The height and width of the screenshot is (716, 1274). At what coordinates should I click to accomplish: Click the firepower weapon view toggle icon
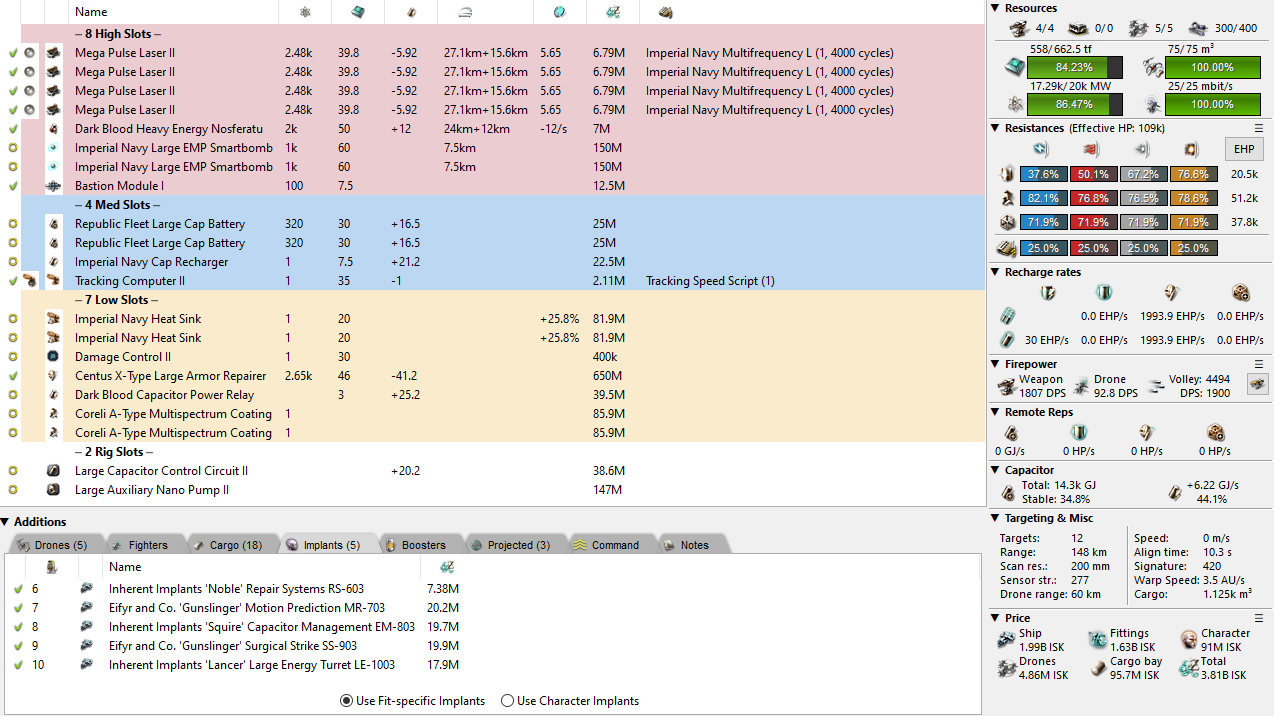tap(1257, 383)
